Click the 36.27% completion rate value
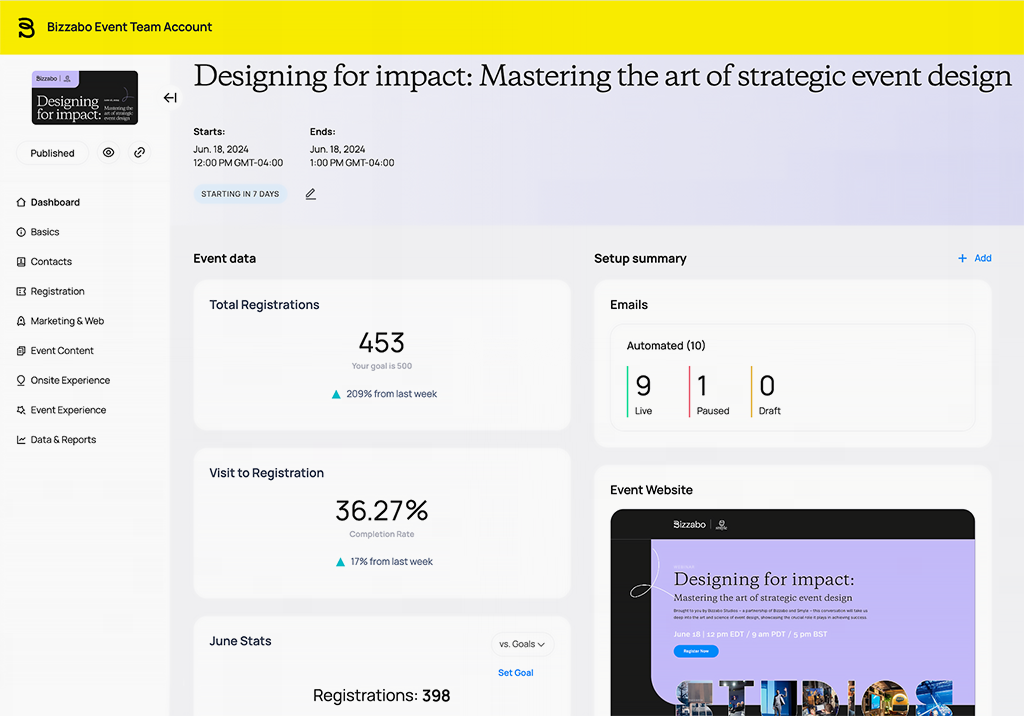This screenshot has width=1024, height=716. pyautogui.click(x=381, y=510)
